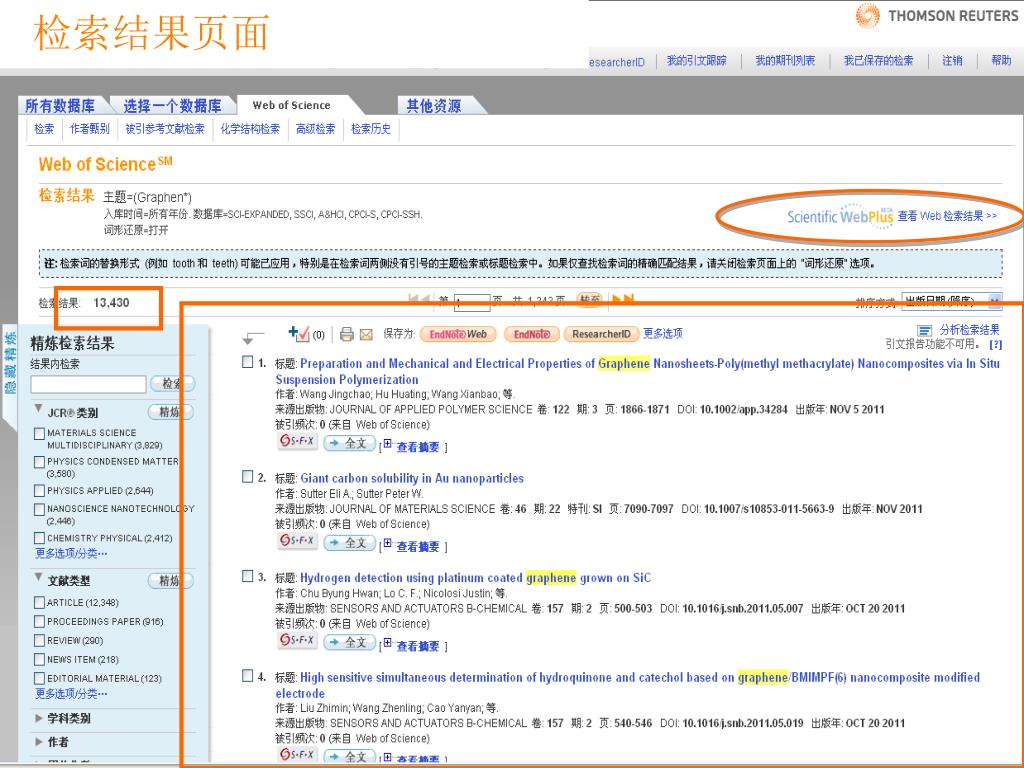Save to EndNote button
The height and width of the screenshot is (768, 1024).
point(532,334)
